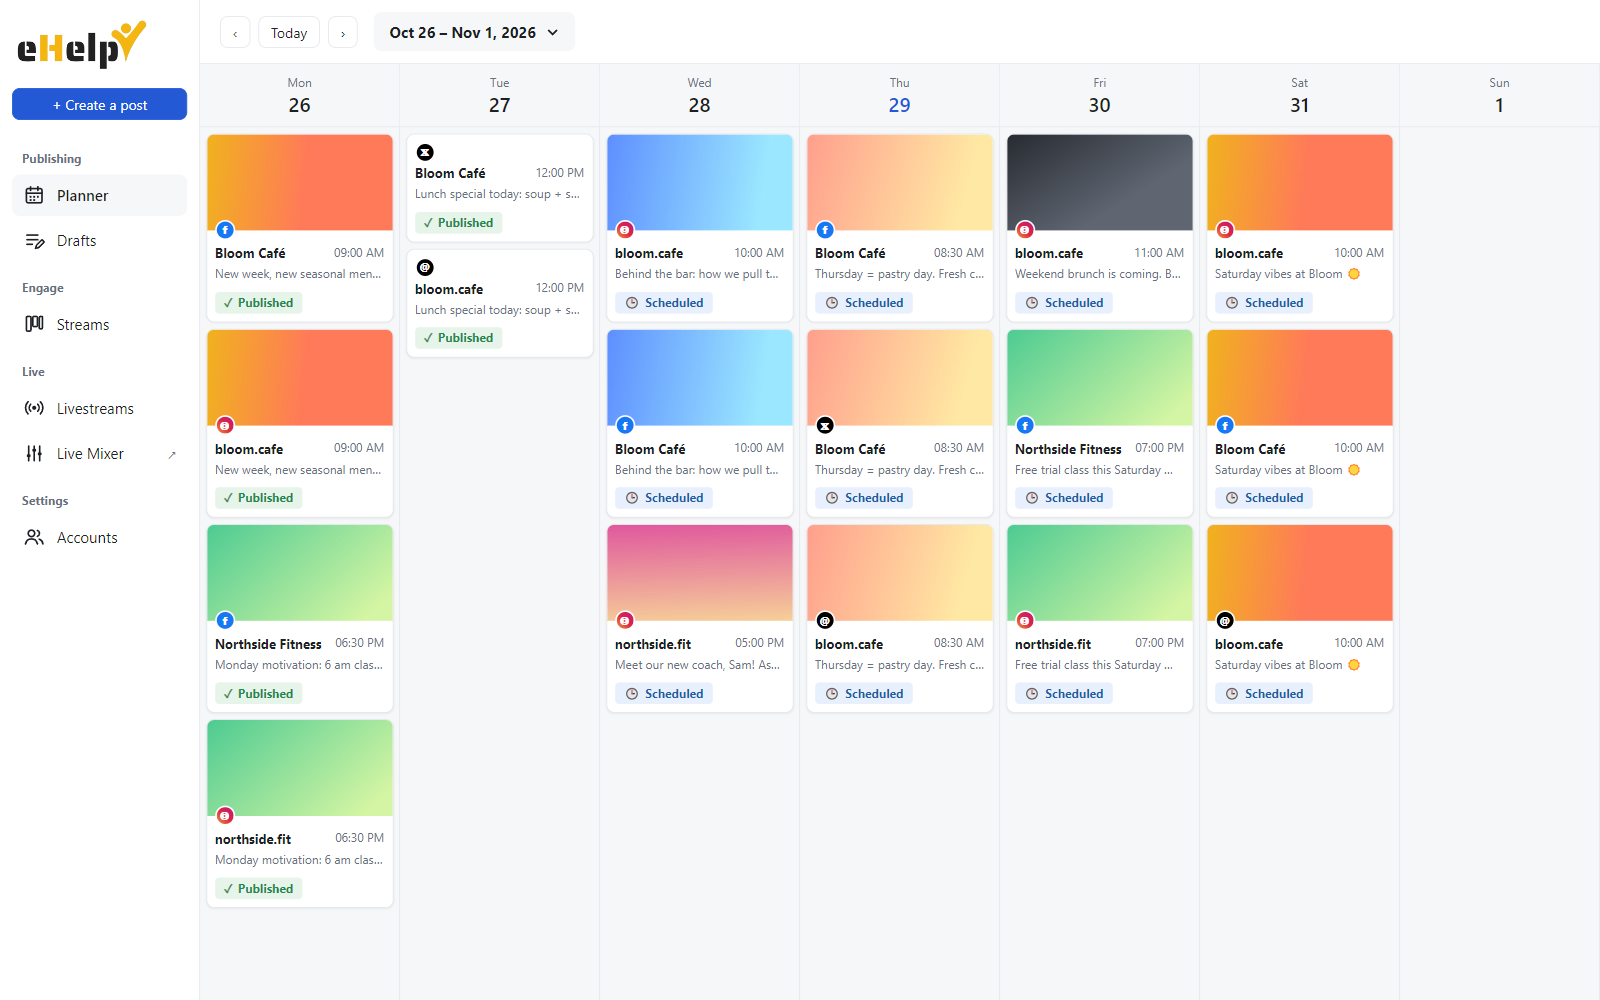The width and height of the screenshot is (1600, 1000).
Task: Open the Livestreams section
Action: pos(99,408)
